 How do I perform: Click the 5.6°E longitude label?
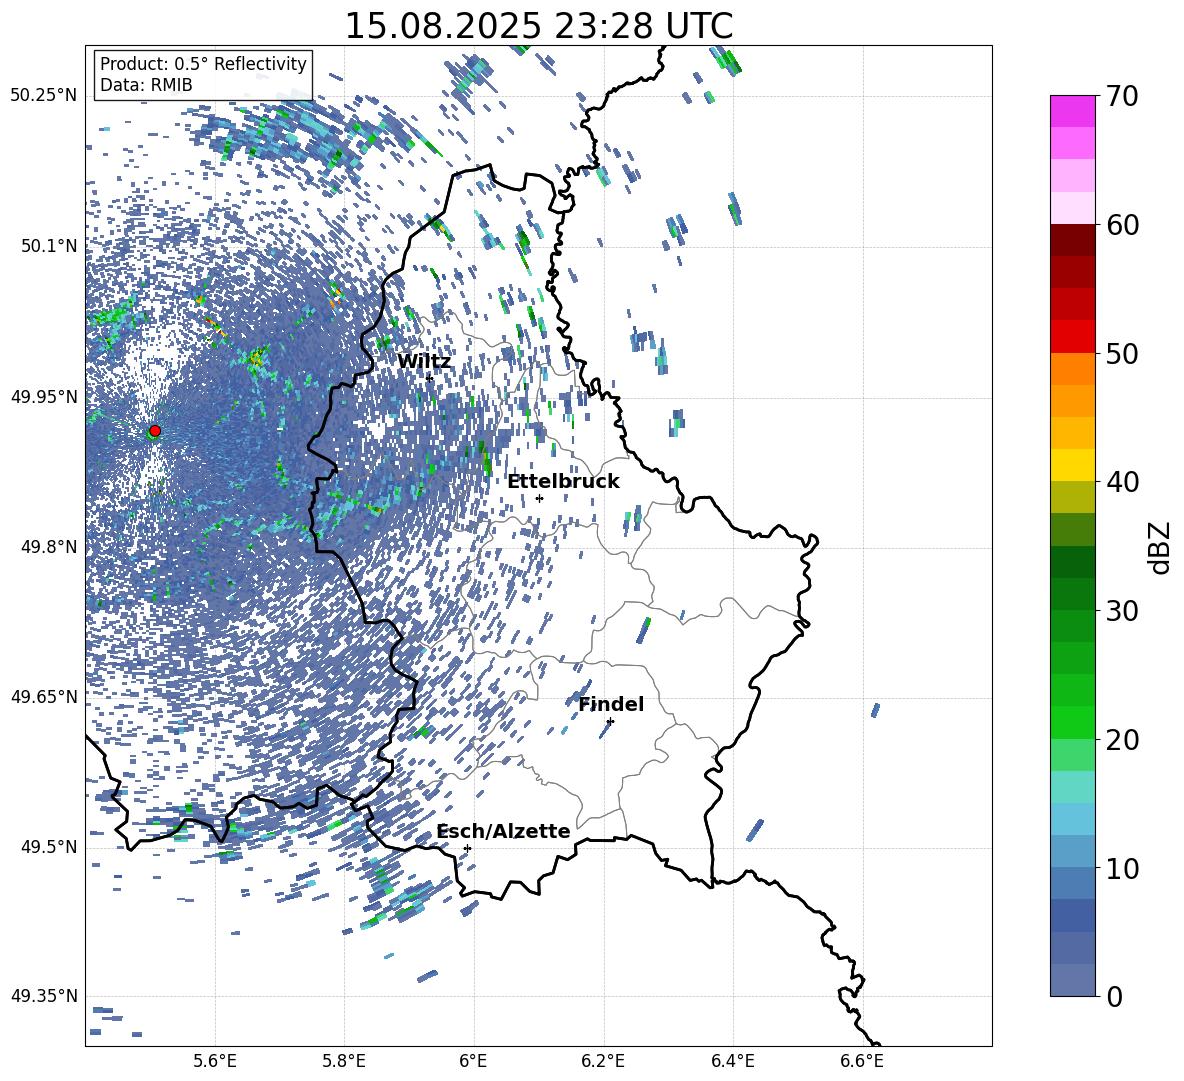[215, 1061]
